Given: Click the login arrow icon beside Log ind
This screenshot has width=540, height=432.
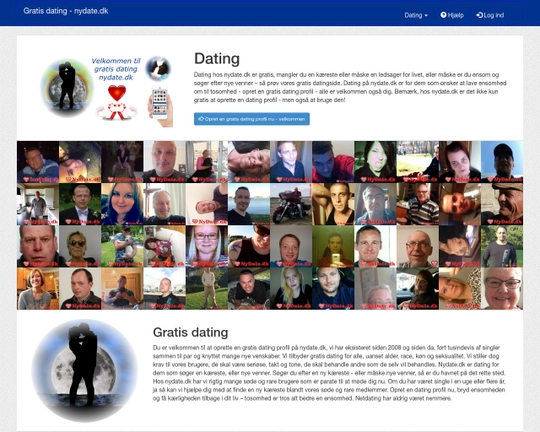Looking at the screenshot, I should 479,15.
